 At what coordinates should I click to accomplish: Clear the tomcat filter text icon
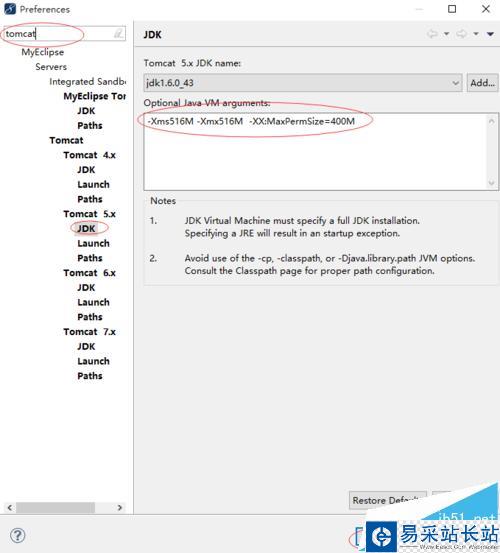click(x=118, y=34)
